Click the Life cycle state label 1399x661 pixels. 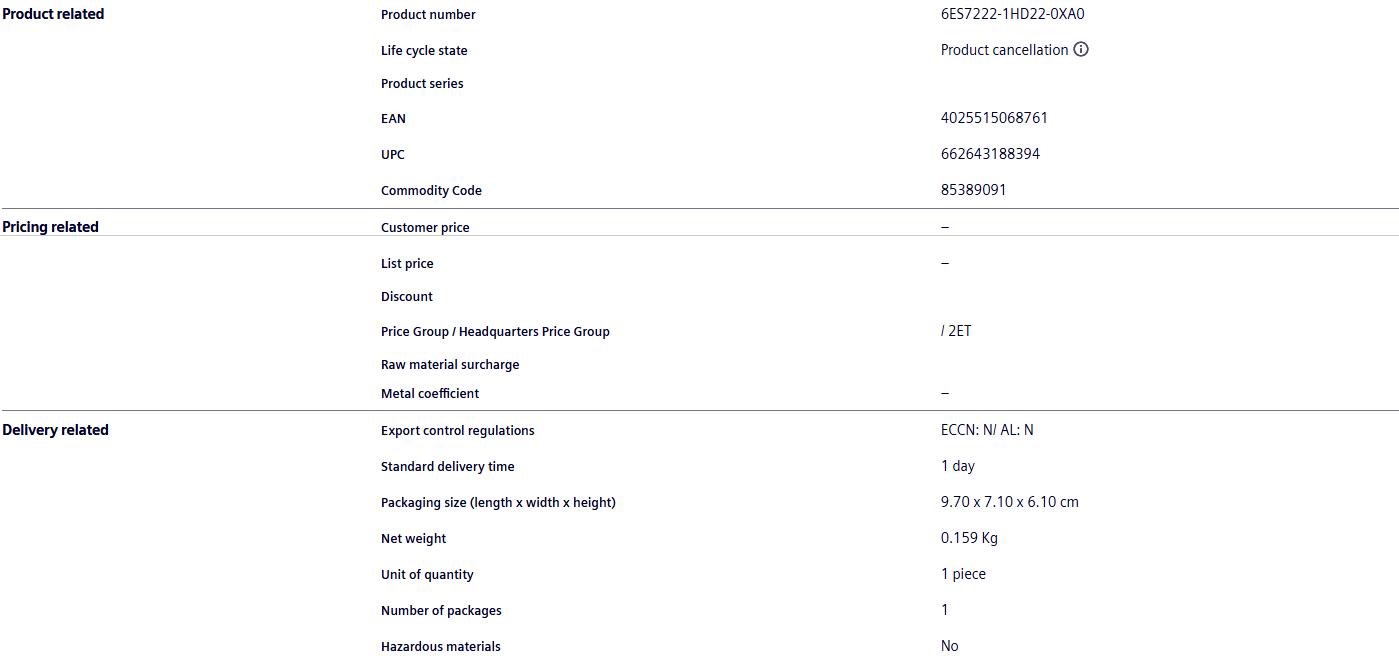coord(424,51)
